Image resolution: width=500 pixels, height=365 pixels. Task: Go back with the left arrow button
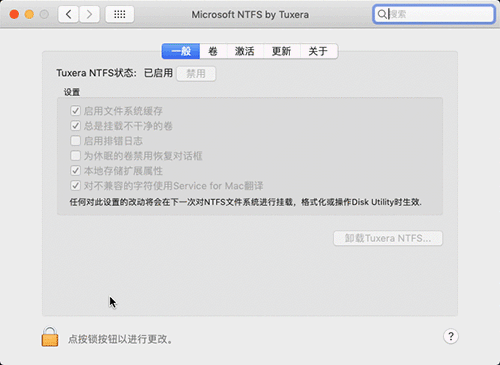tap(69, 14)
